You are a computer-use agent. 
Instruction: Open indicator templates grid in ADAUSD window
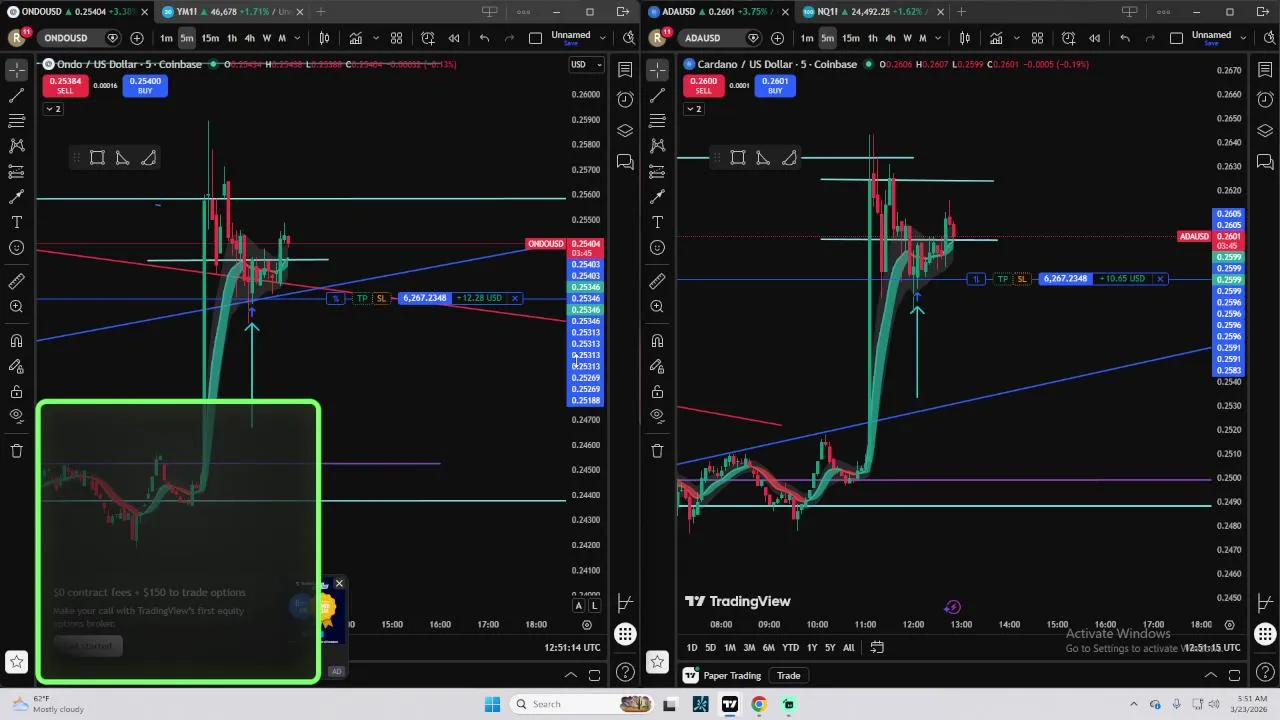(1037, 38)
